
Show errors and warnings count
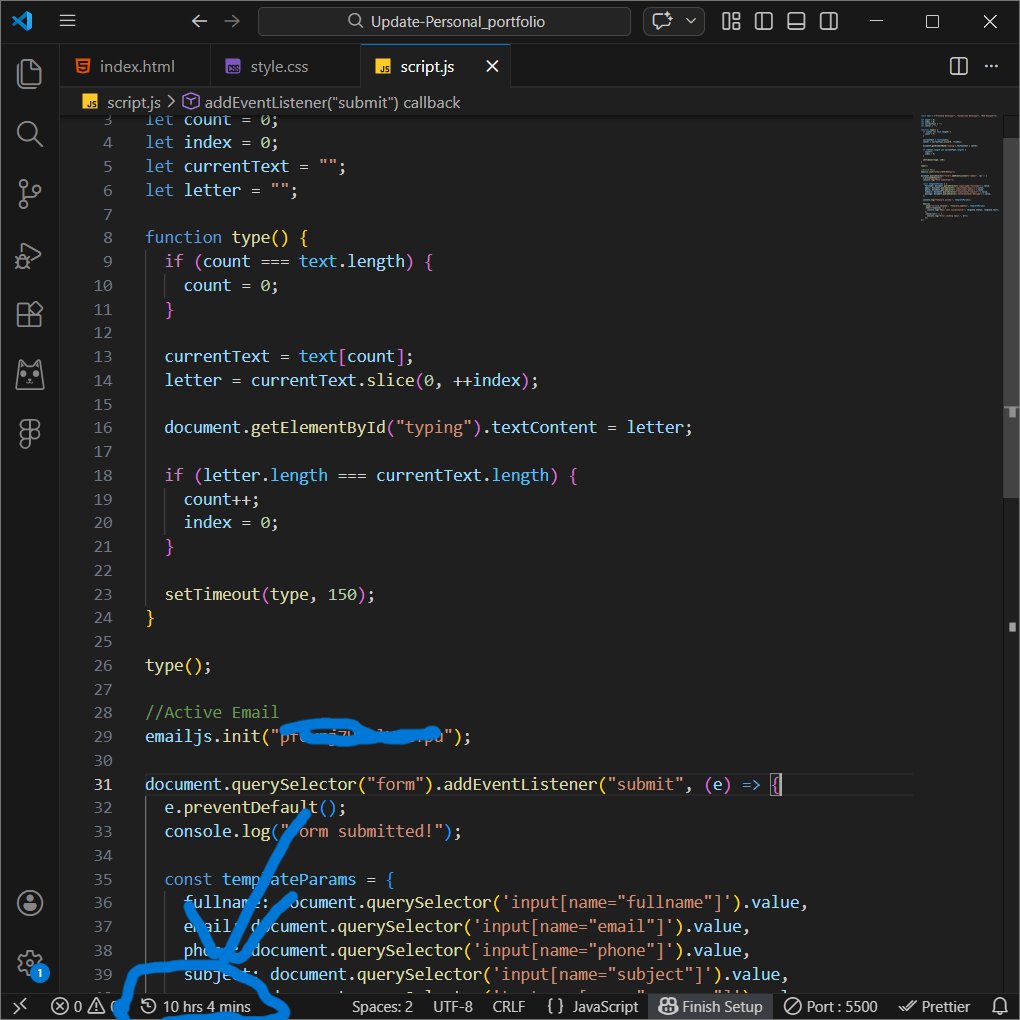[85, 1006]
